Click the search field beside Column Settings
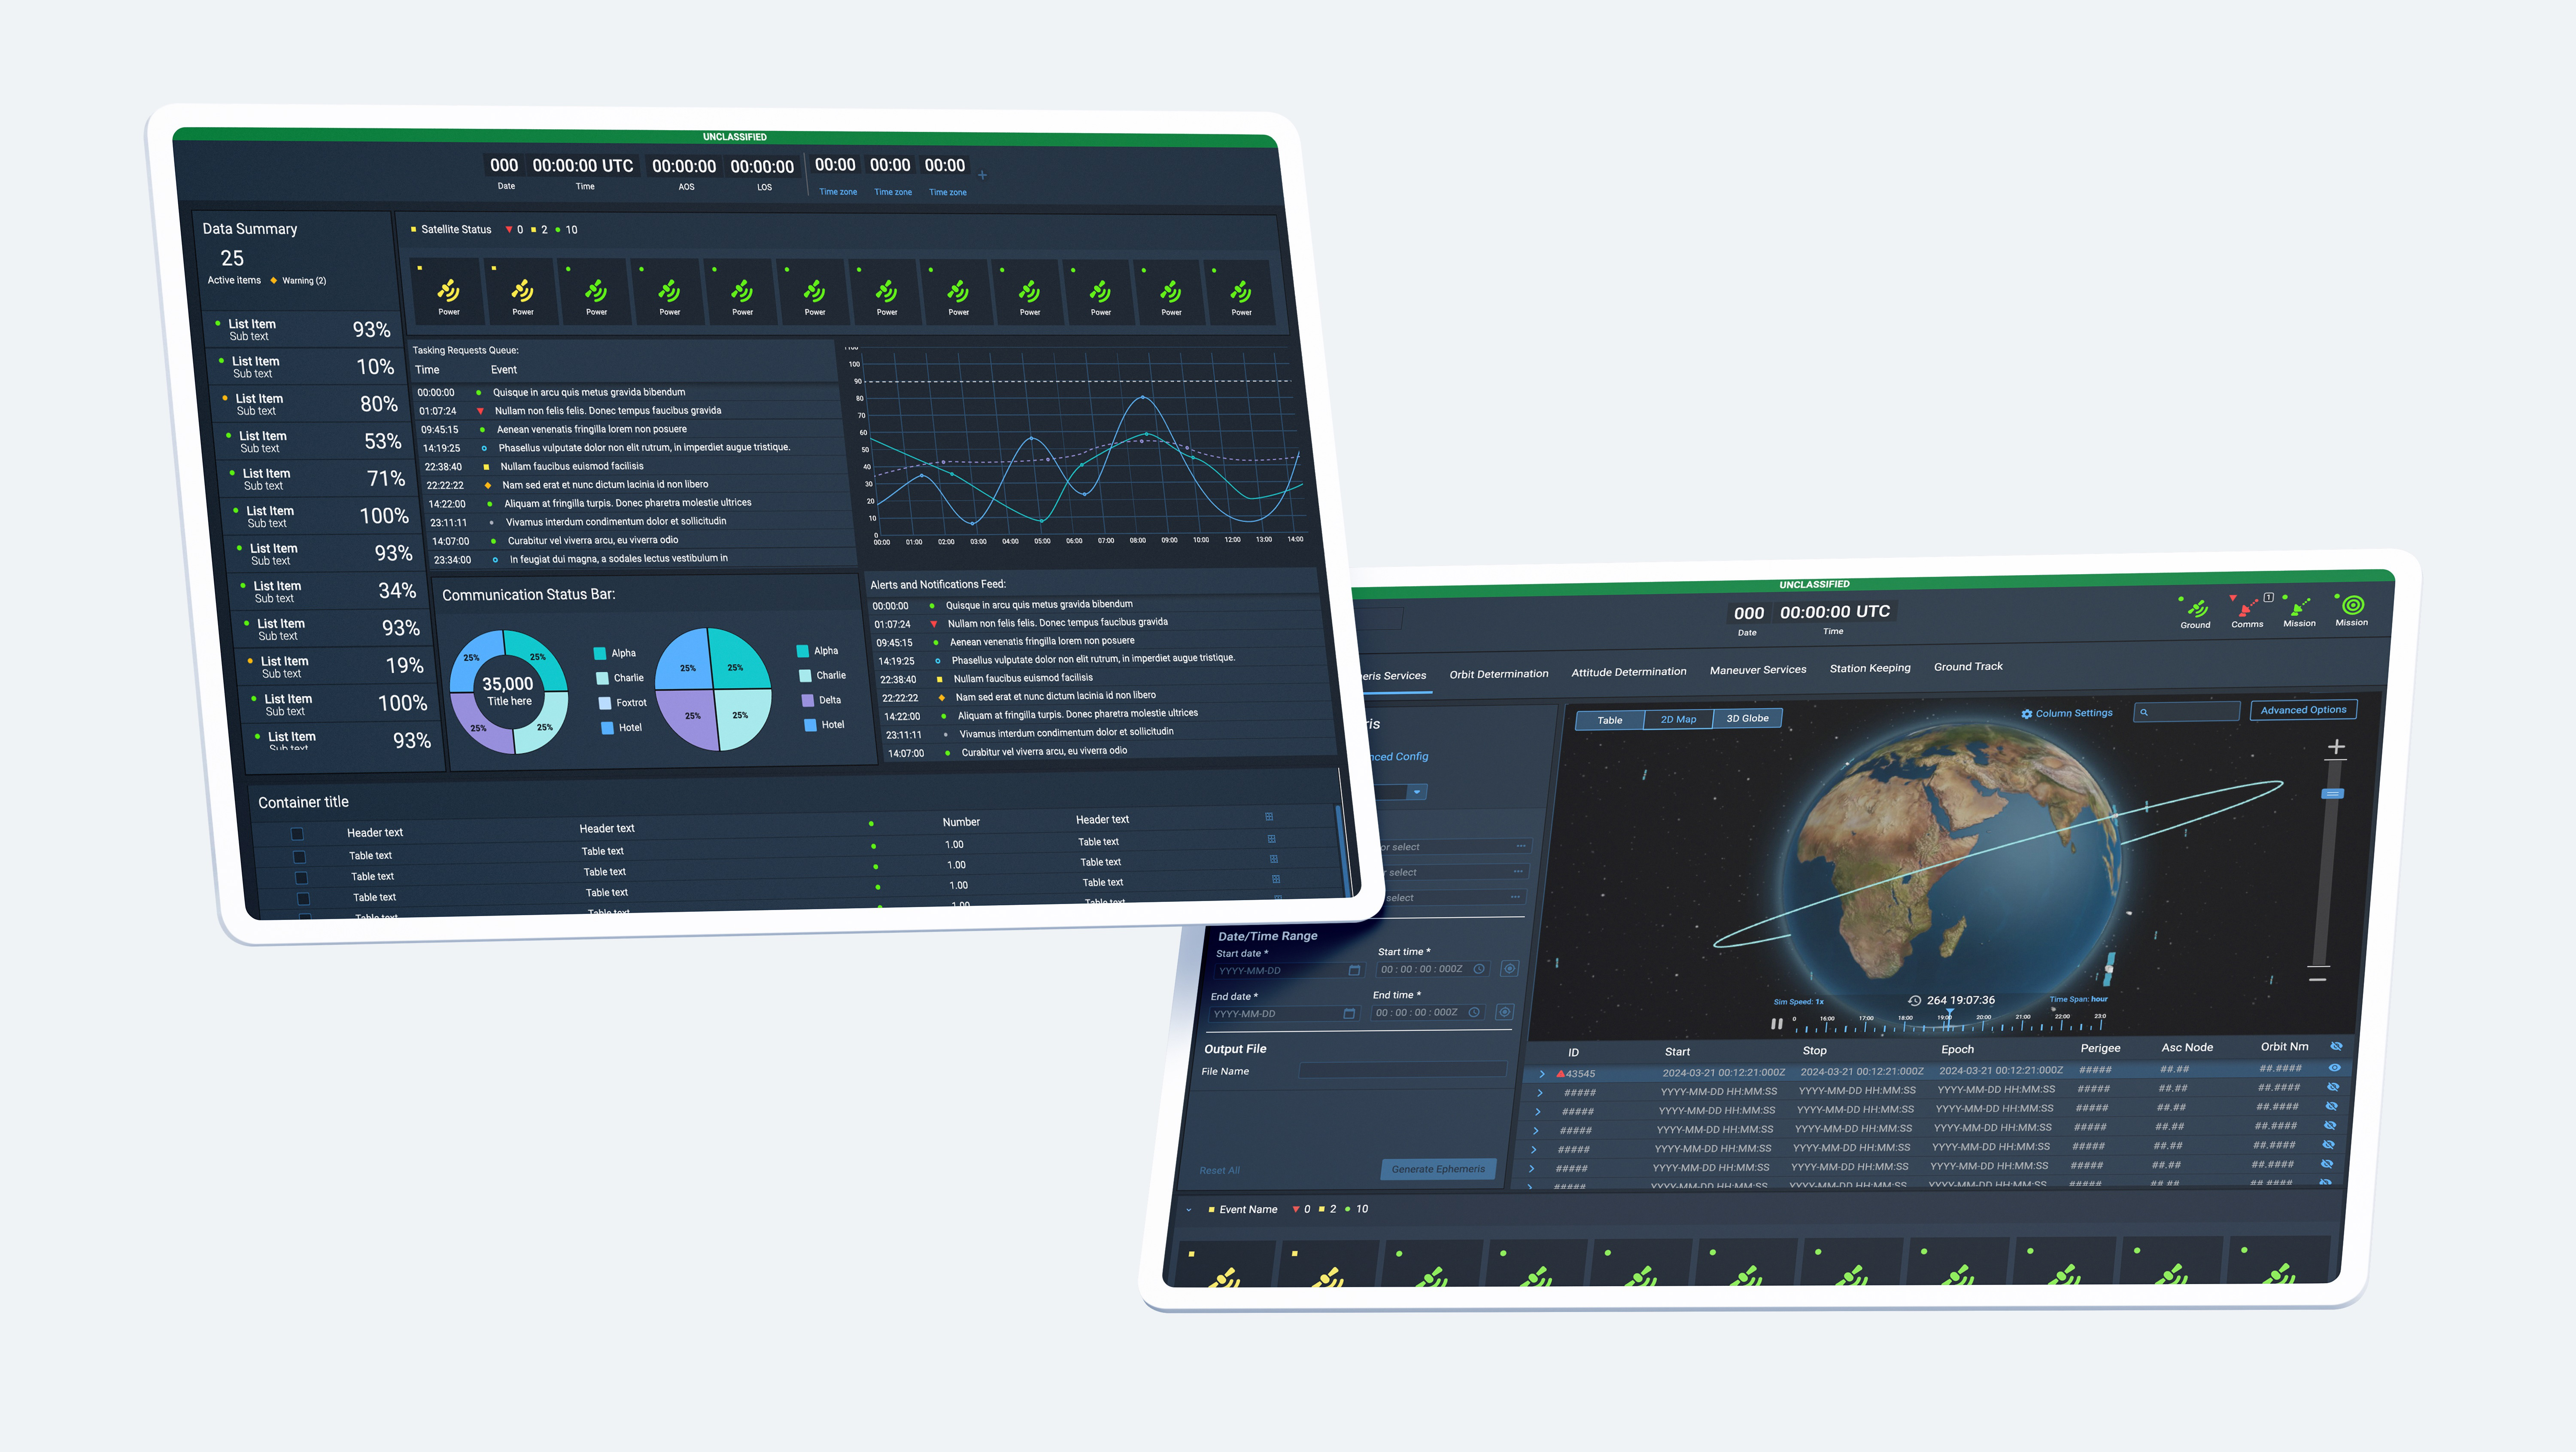The image size is (2576, 1452). point(2186,711)
